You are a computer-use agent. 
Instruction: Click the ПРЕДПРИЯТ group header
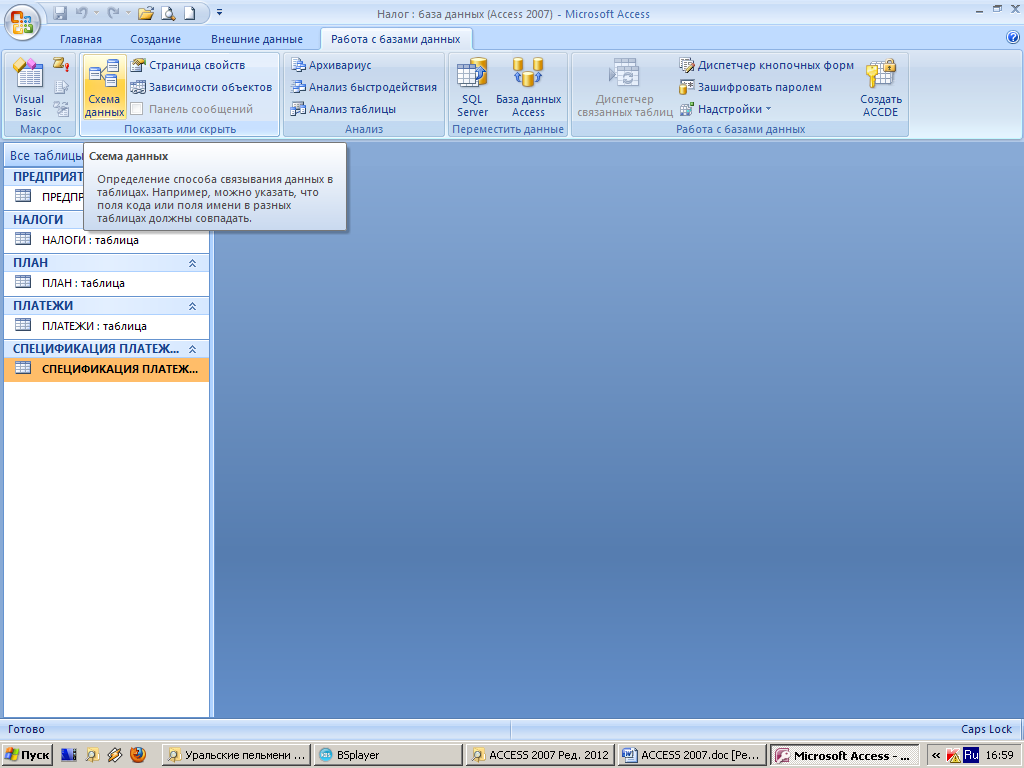coord(44,176)
